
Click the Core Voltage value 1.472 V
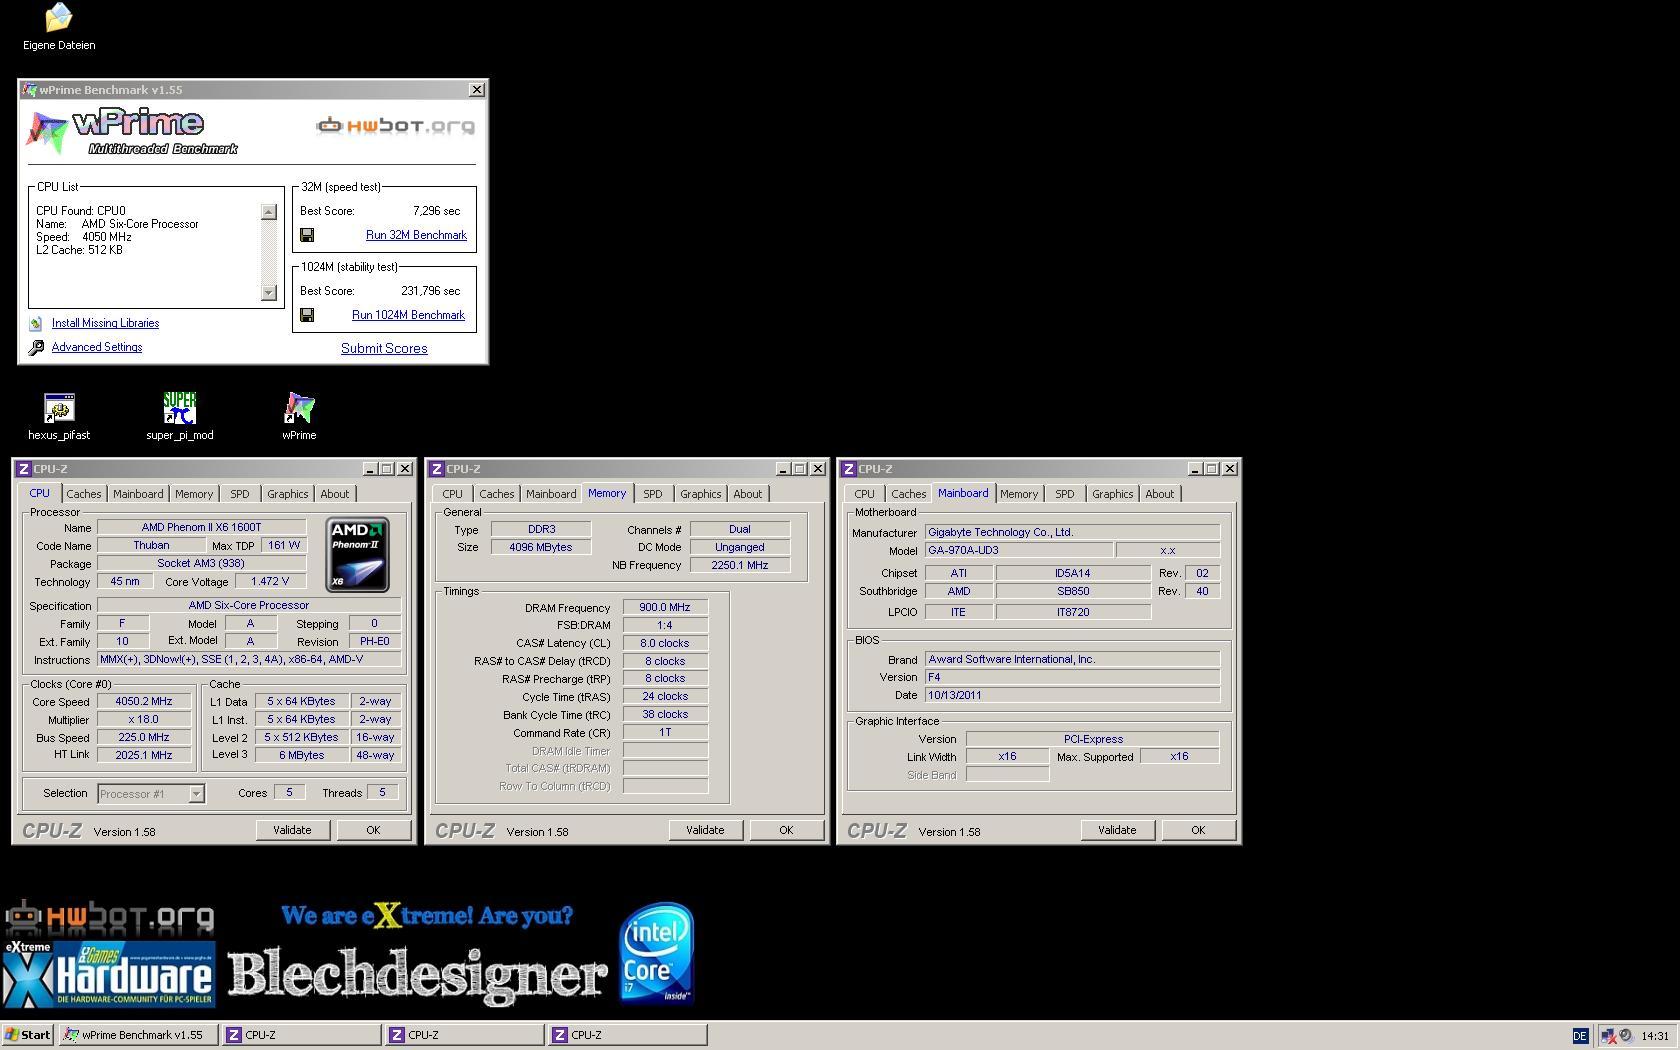coord(270,582)
